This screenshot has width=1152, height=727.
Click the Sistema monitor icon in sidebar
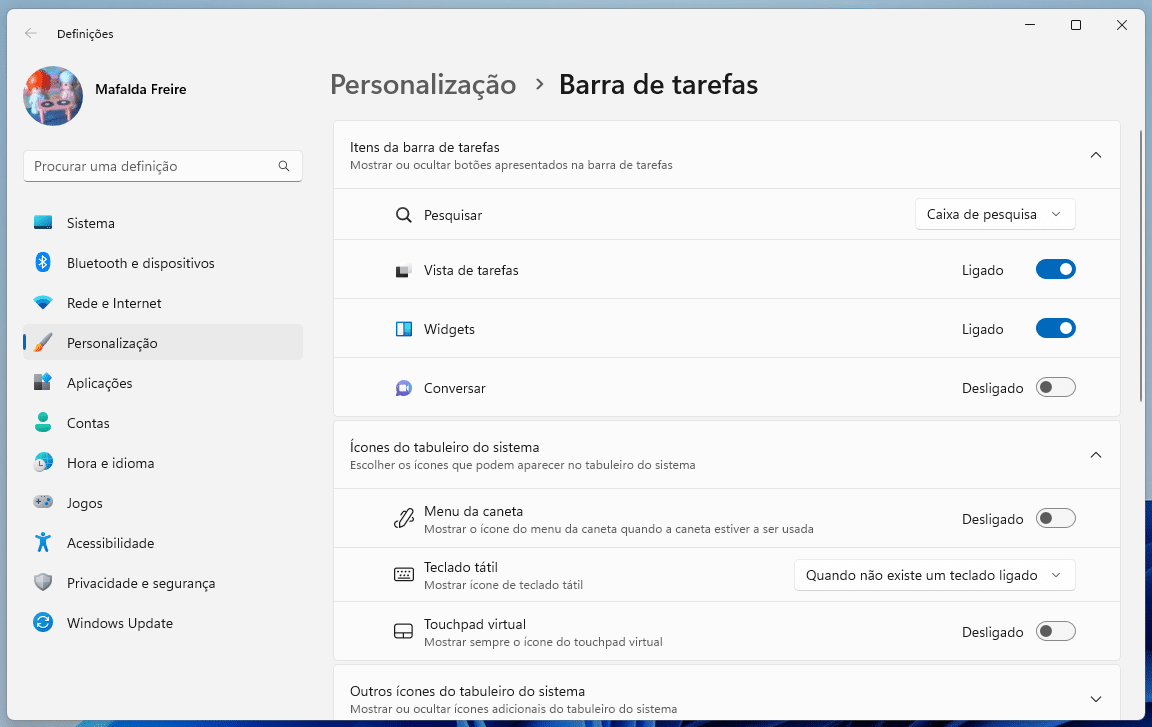[42, 223]
